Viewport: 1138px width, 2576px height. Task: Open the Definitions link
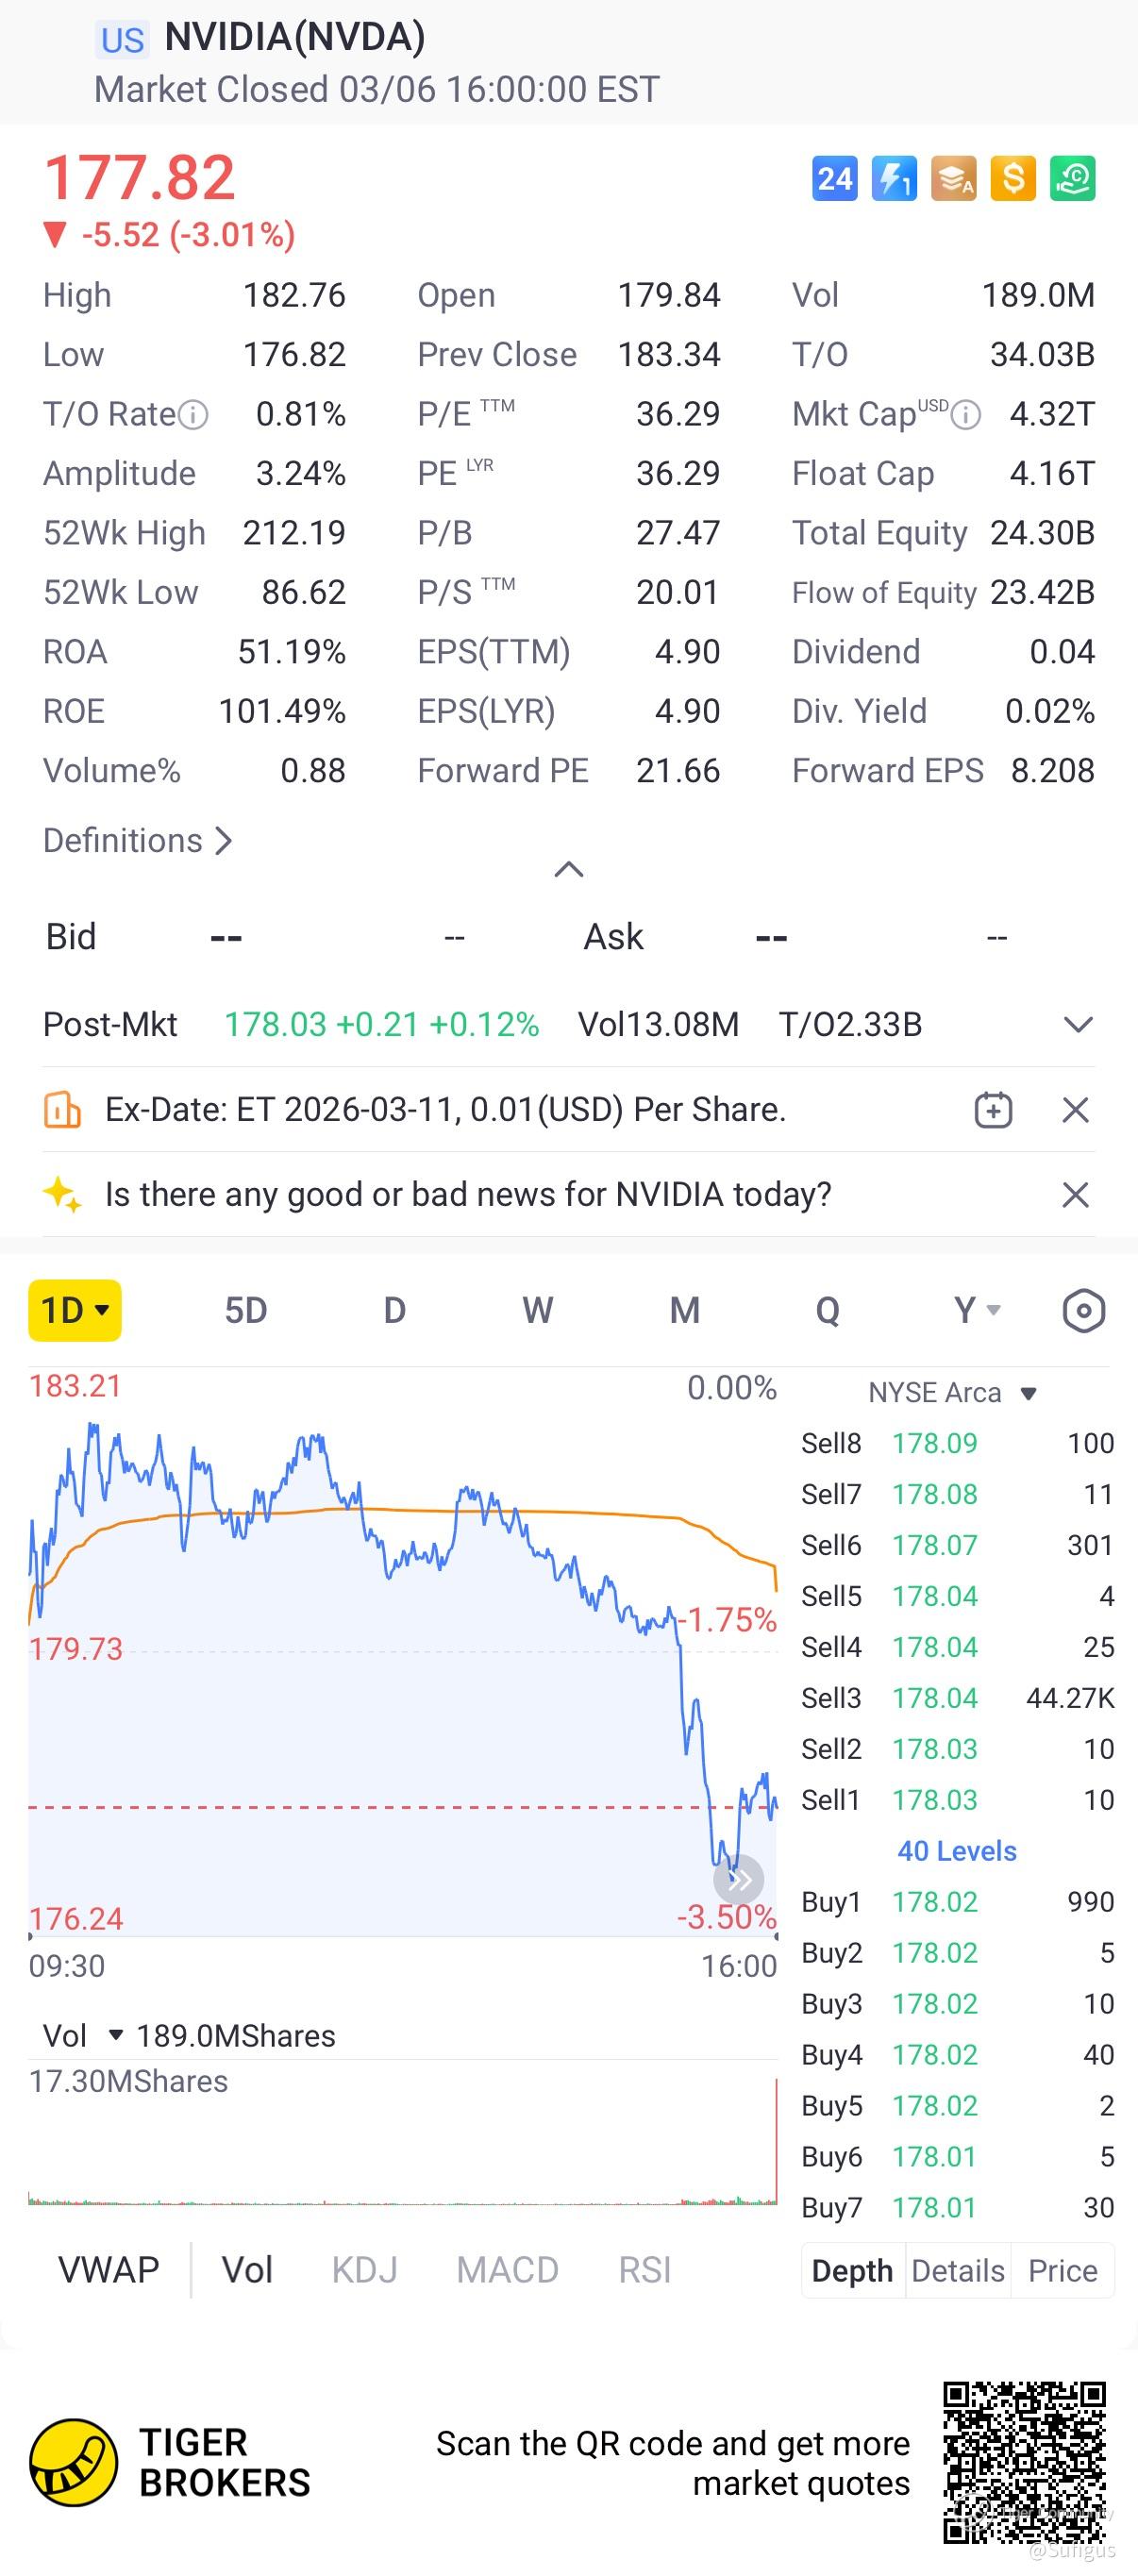coord(138,841)
